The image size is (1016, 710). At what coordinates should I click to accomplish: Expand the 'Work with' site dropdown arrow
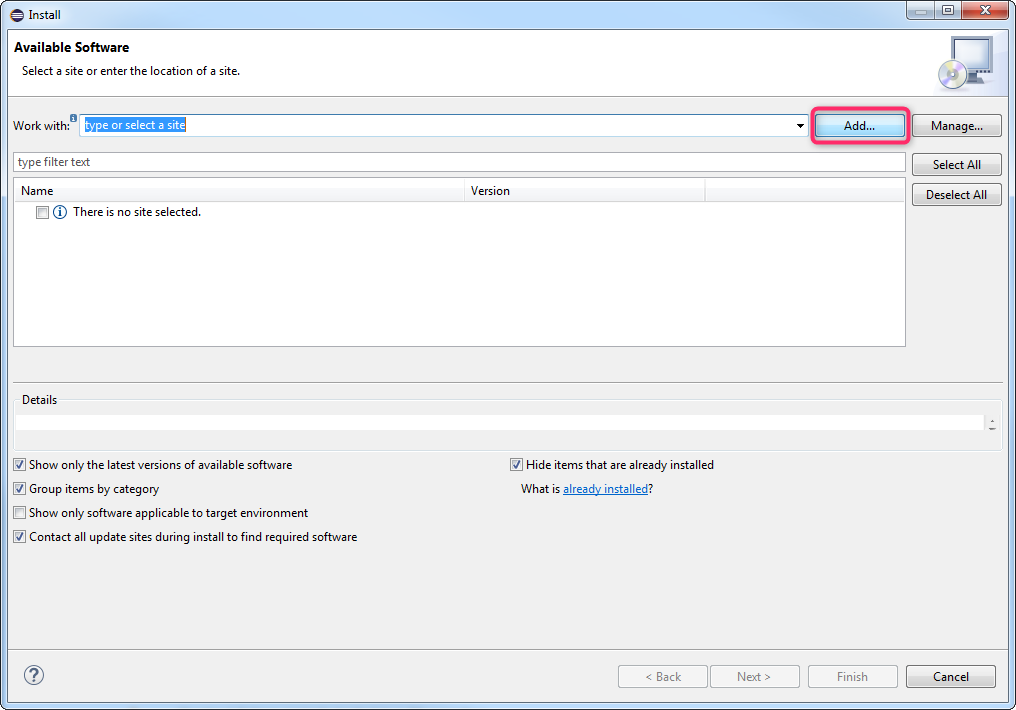(800, 126)
